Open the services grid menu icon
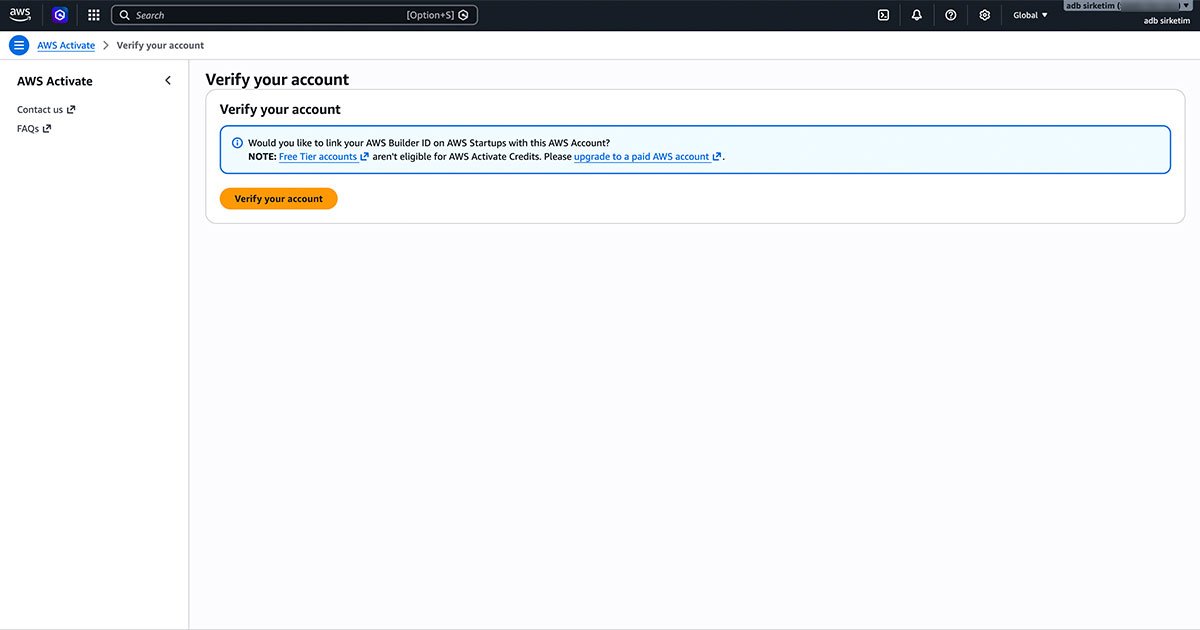 pyautogui.click(x=94, y=15)
